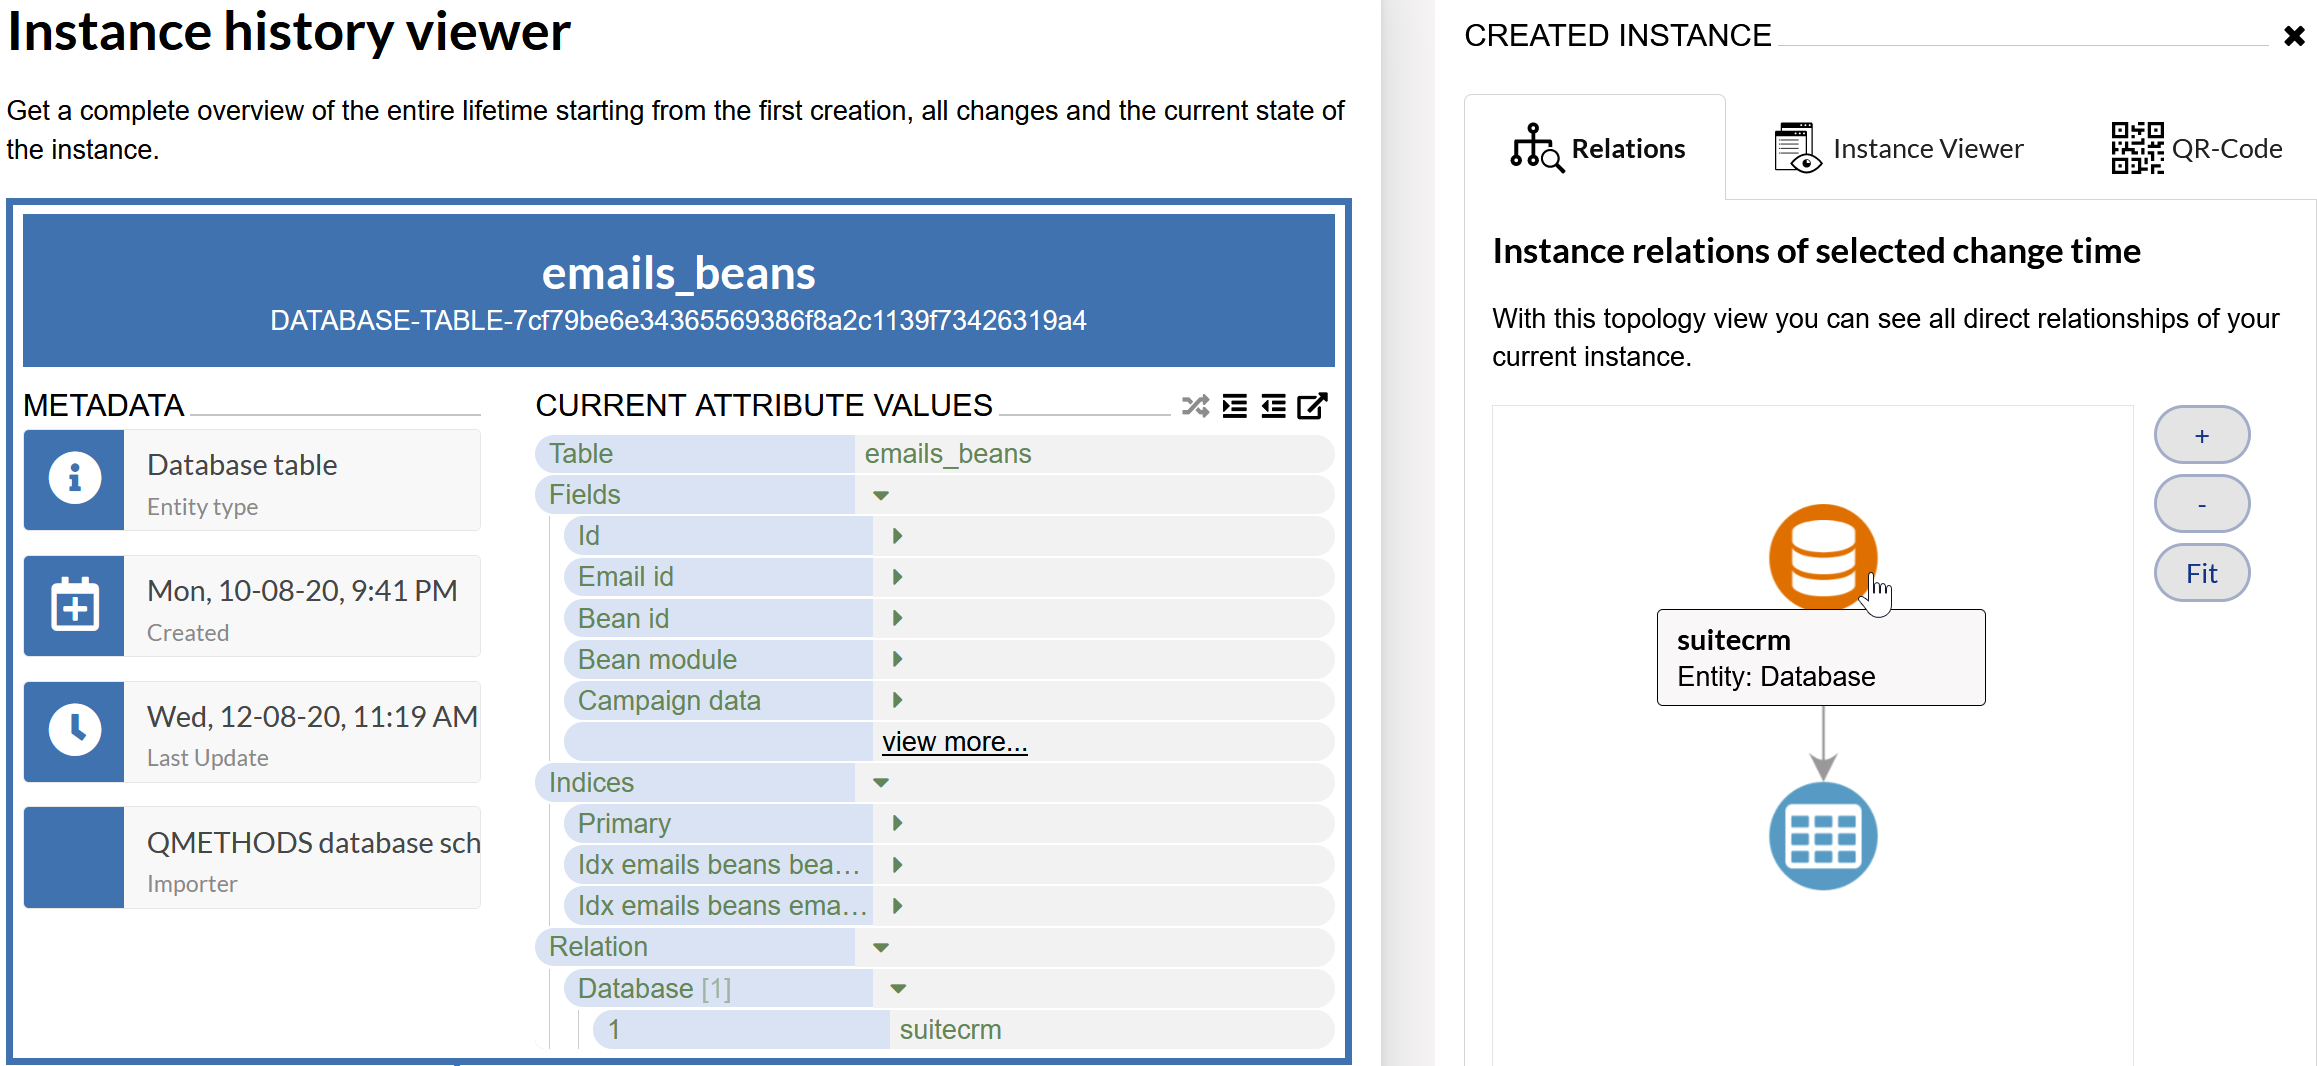Click the Indices attribute label
Image resolution: width=2317 pixels, height=1066 pixels.
pos(591,783)
